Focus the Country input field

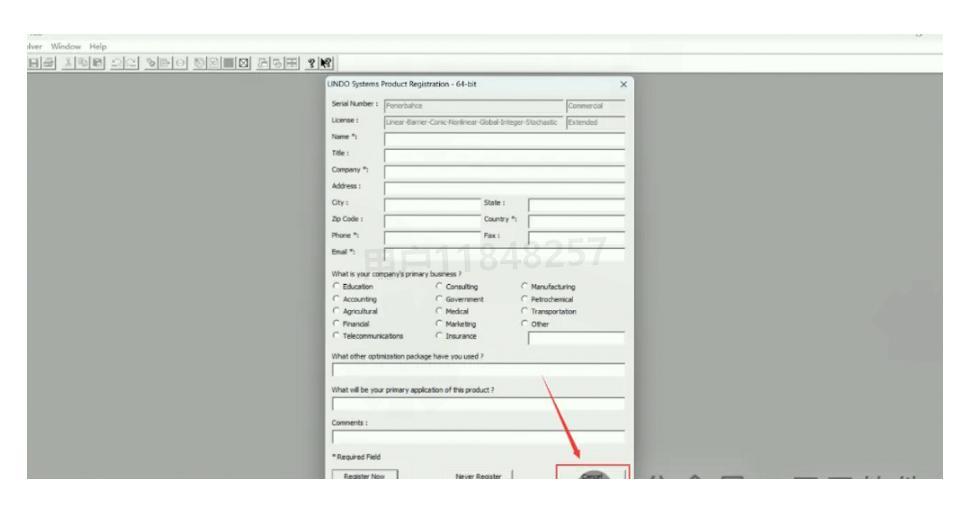click(577, 222)
